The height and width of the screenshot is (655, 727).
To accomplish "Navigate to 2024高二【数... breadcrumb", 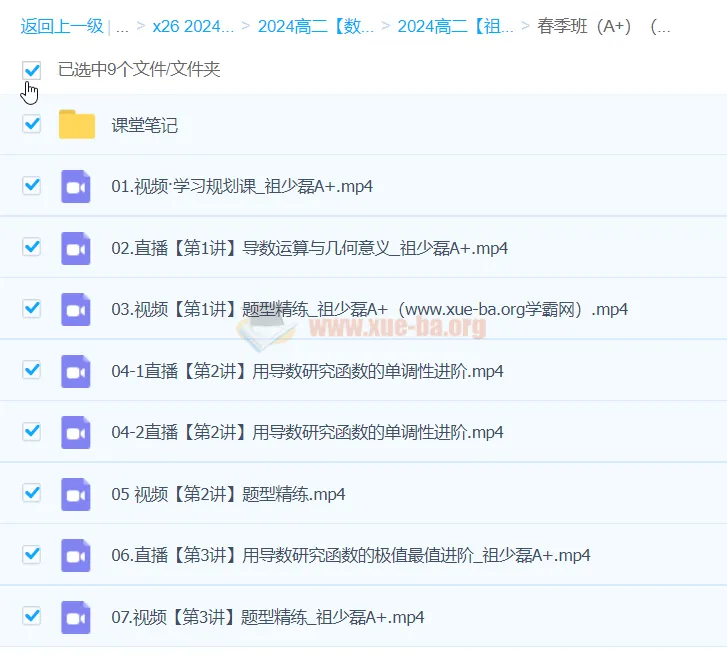I will coord(316,26).
